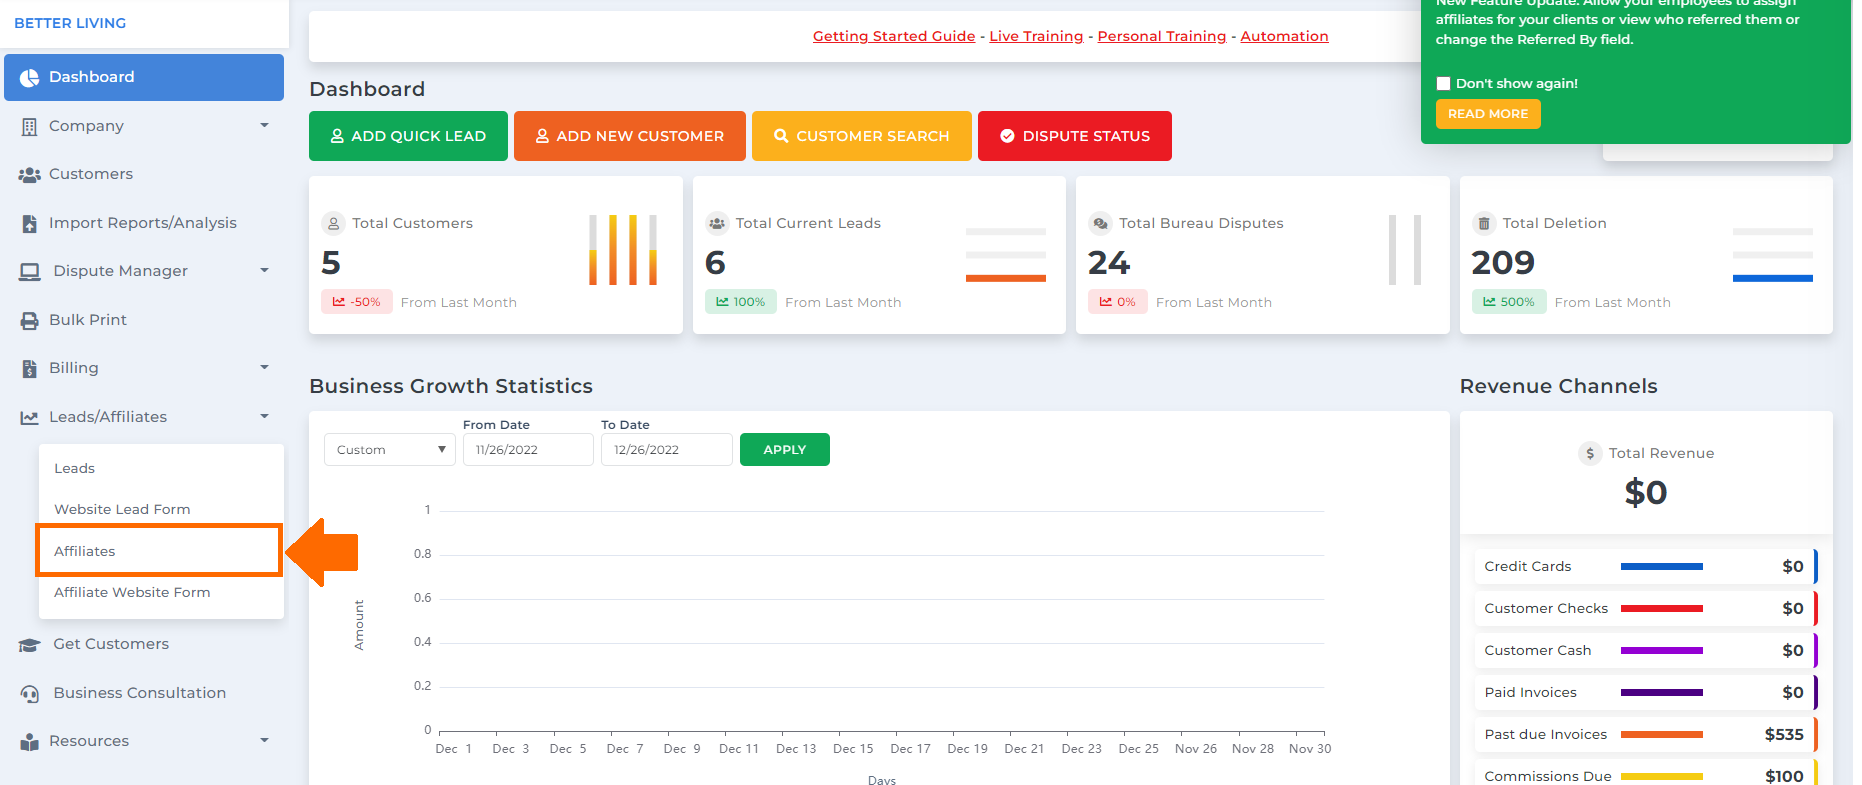Click the Total Current Leads group icon
This screenshot has height=785, width=1862.
[x=717, y=224]
